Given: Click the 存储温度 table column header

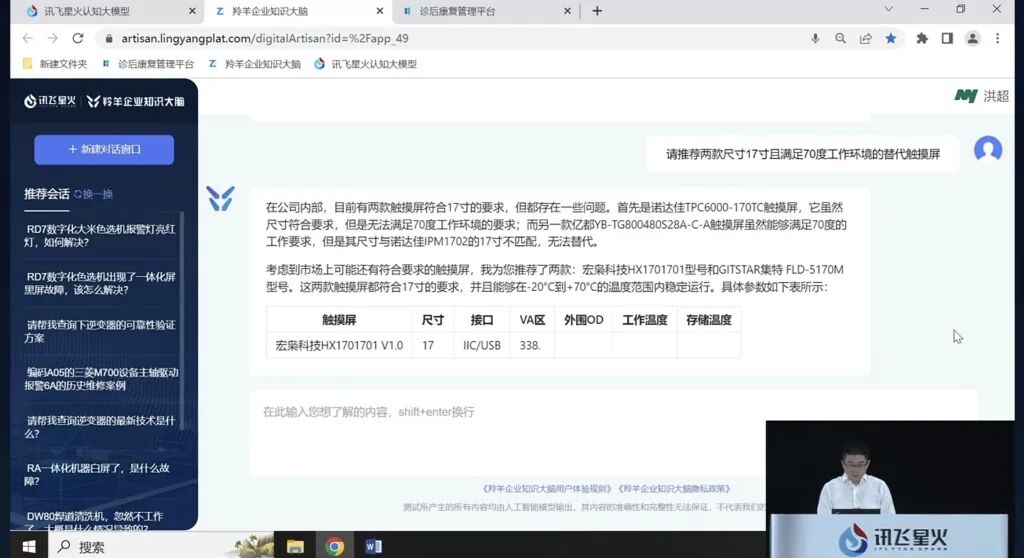Looking at the screenshot, I should point(709,320).
